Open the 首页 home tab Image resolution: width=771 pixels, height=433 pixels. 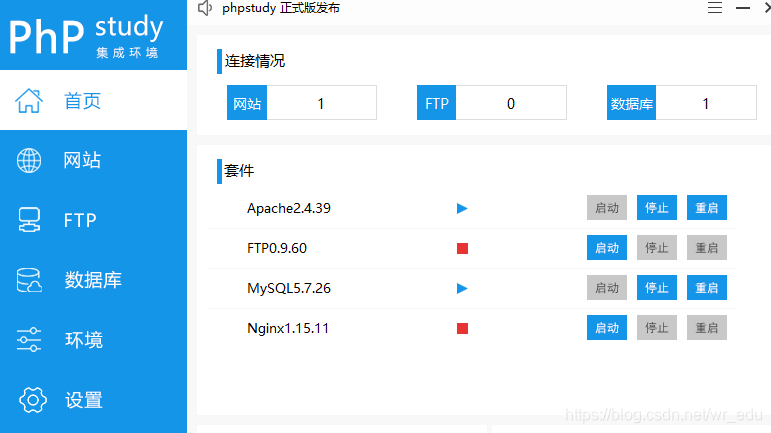click(93, 101)
